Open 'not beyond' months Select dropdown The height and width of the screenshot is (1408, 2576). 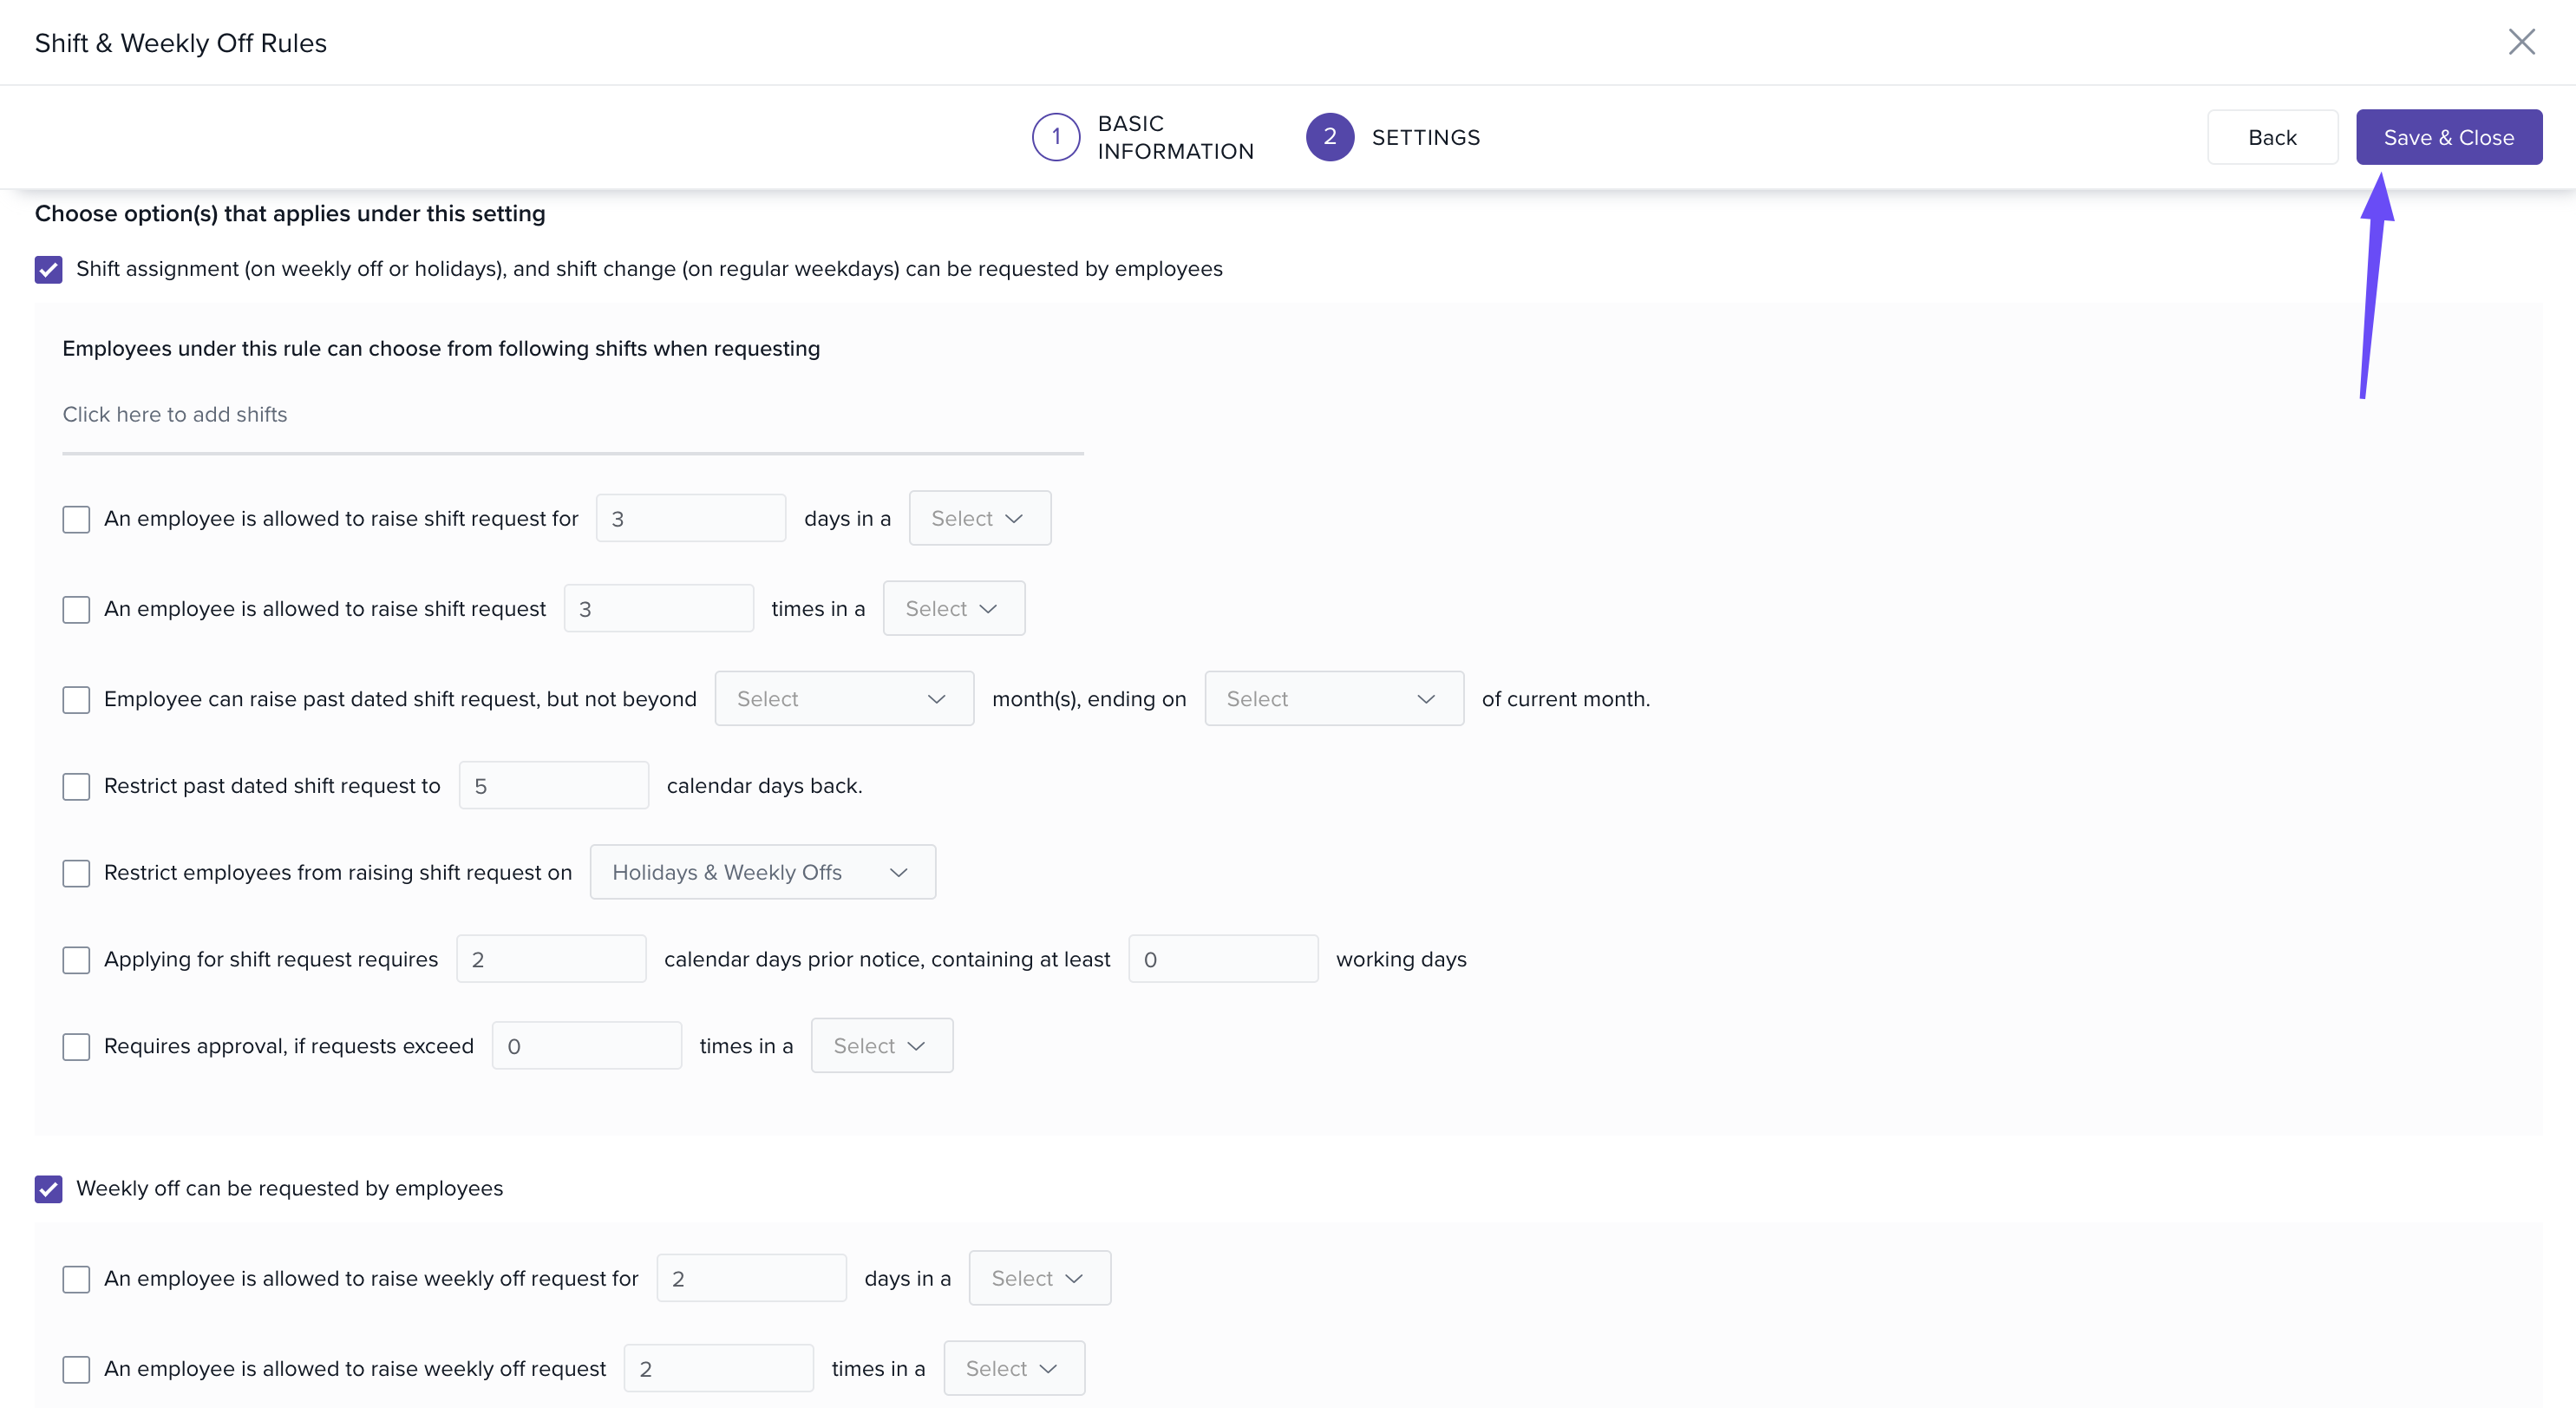(x=843, y=699)
